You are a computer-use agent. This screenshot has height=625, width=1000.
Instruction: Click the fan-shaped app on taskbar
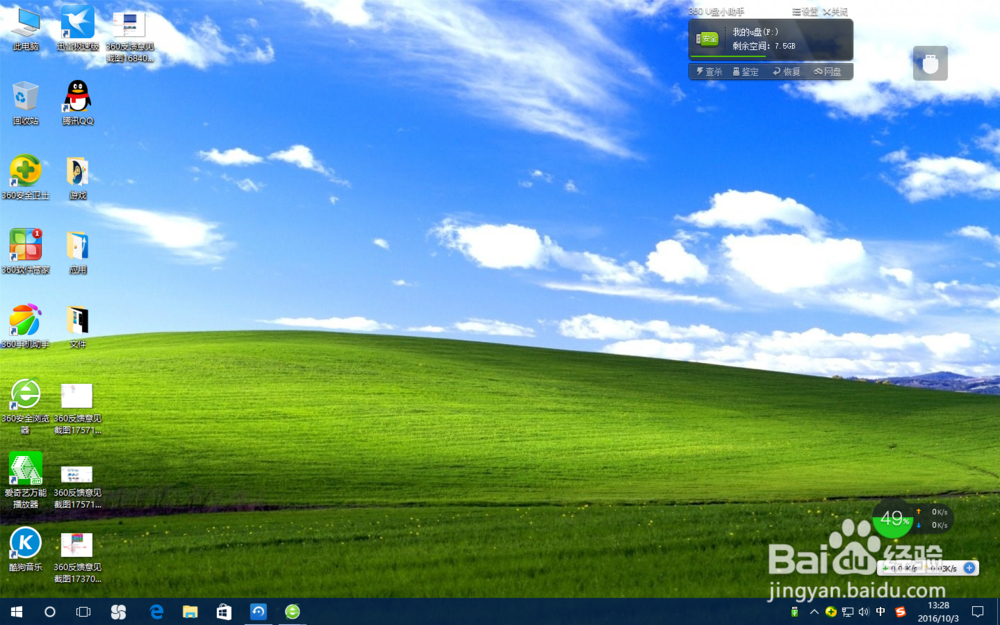coord(118,612)
